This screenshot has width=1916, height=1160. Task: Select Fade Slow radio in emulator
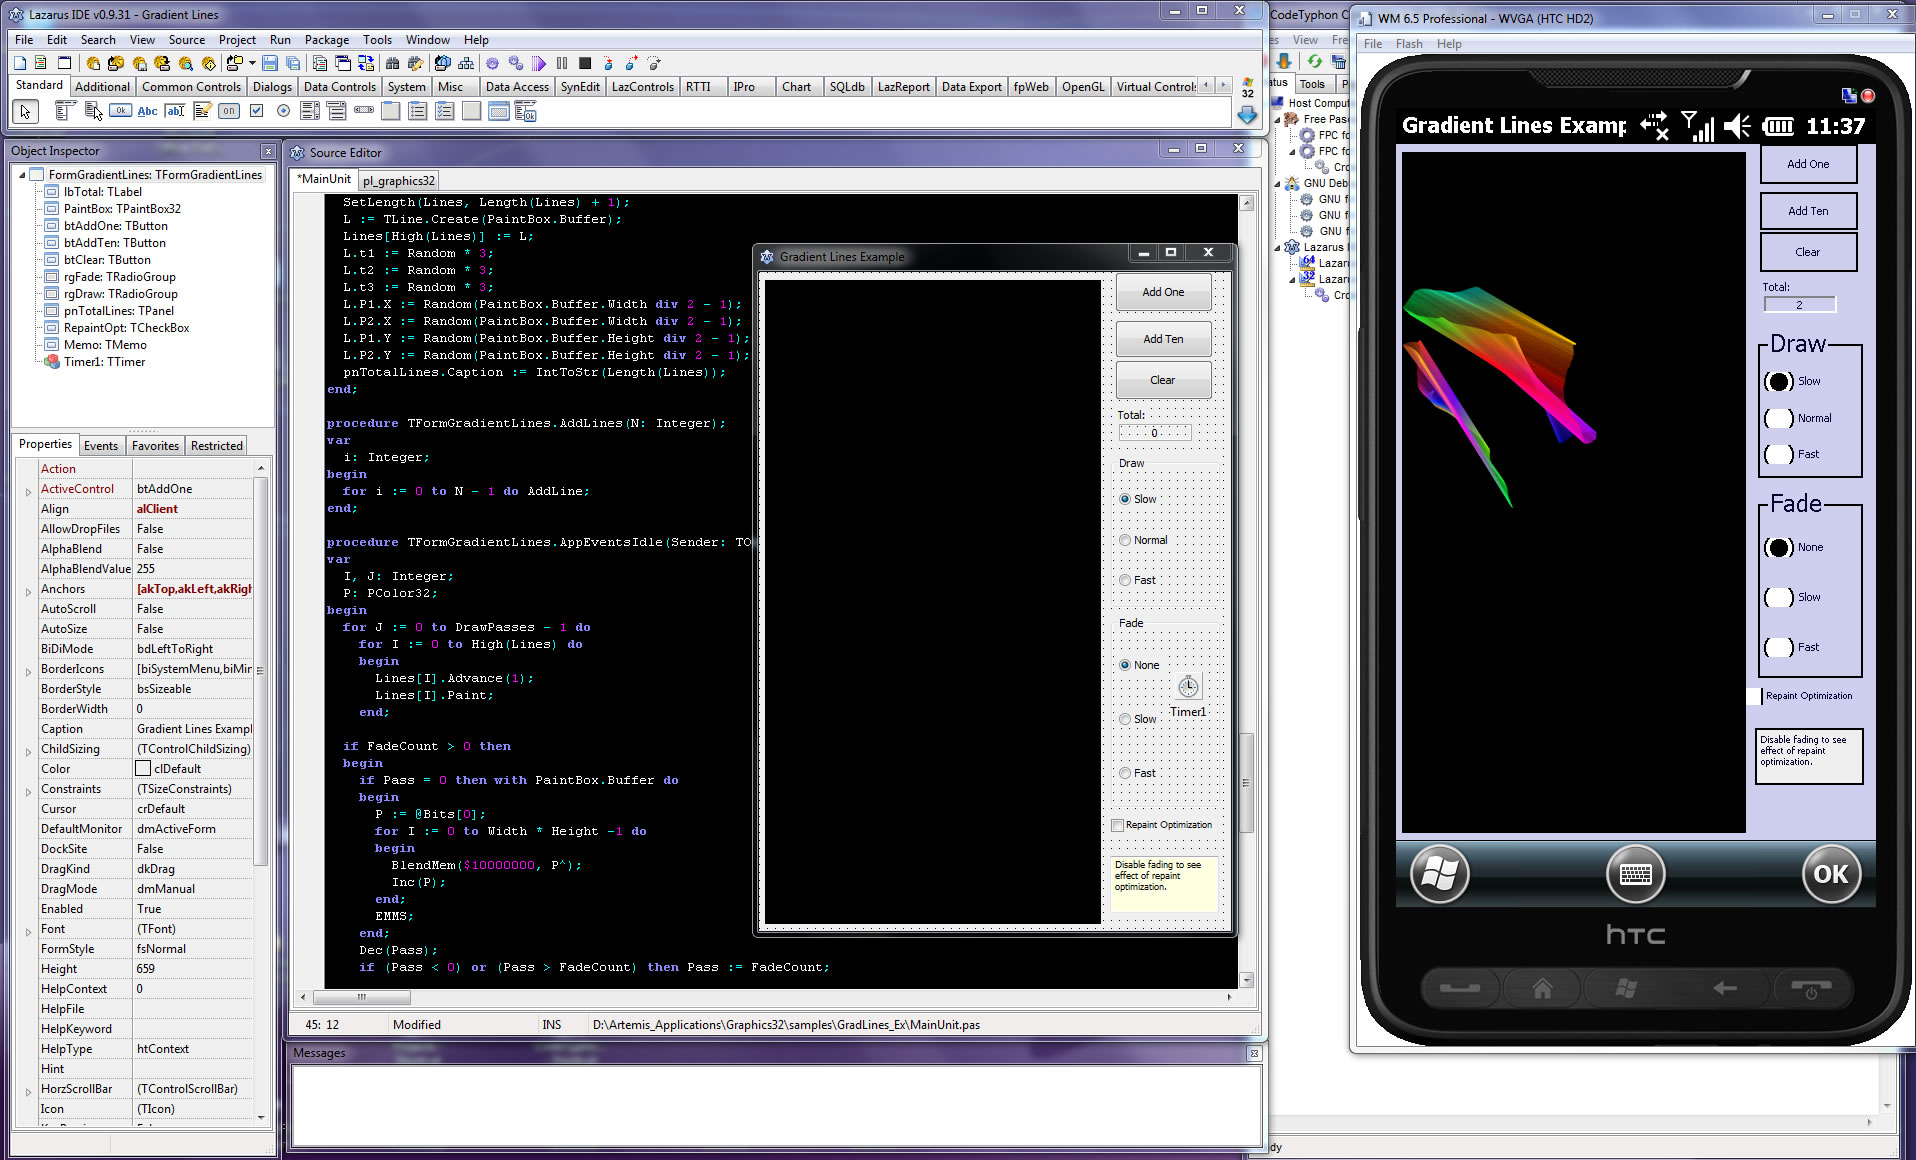click(1779, 597)
